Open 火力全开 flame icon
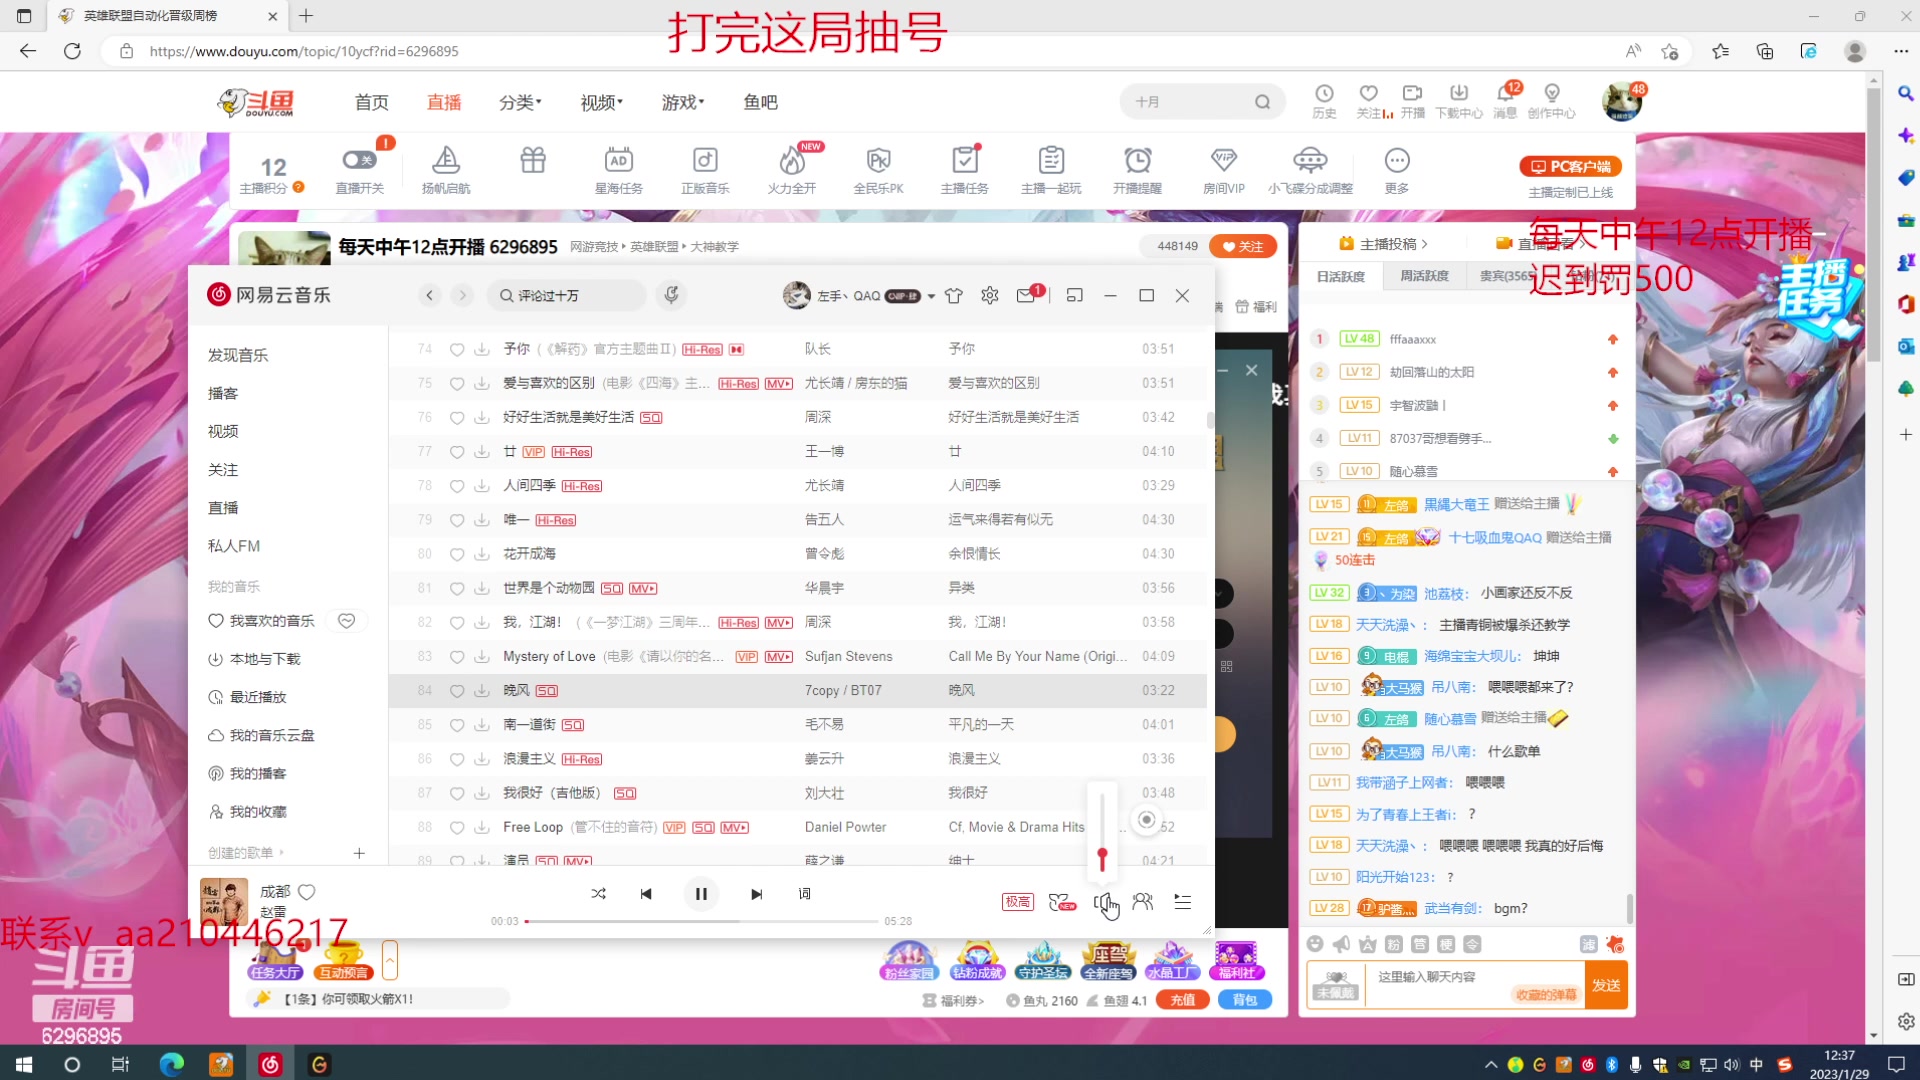 (792, 169)
